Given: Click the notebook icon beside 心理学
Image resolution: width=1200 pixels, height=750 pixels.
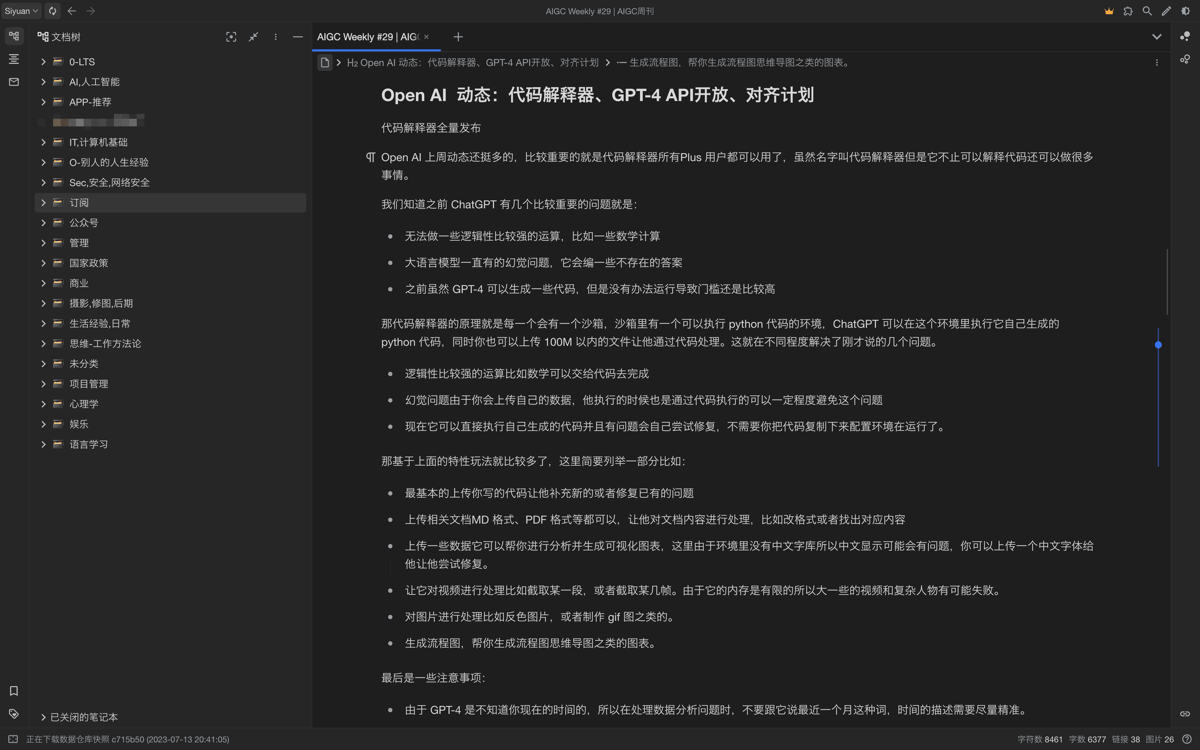Looking at the screenshot, I should point(58,404).
